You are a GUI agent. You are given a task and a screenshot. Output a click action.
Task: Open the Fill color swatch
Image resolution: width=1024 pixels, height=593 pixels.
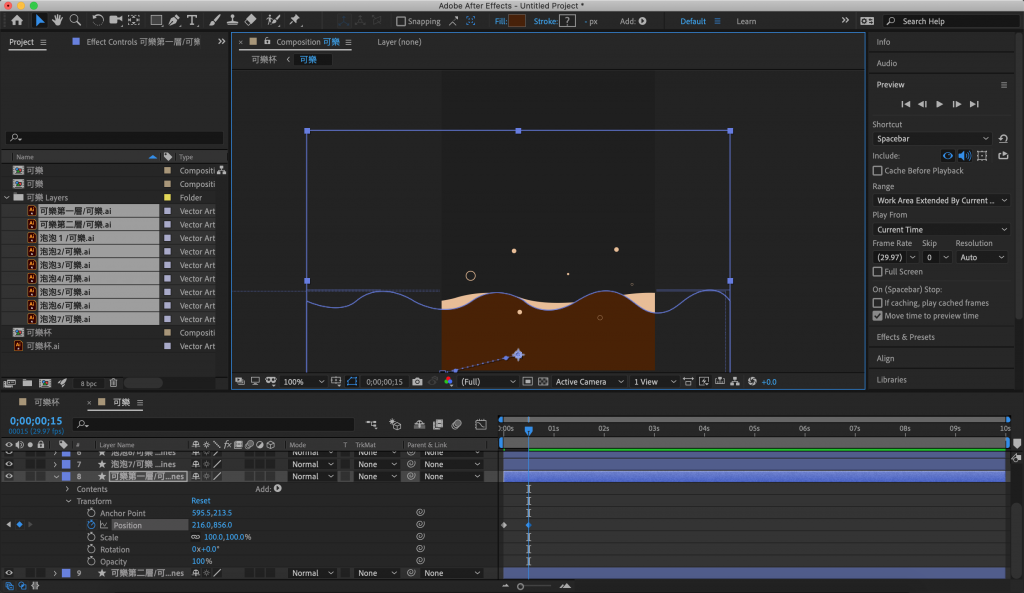click(x=517, y=21)
